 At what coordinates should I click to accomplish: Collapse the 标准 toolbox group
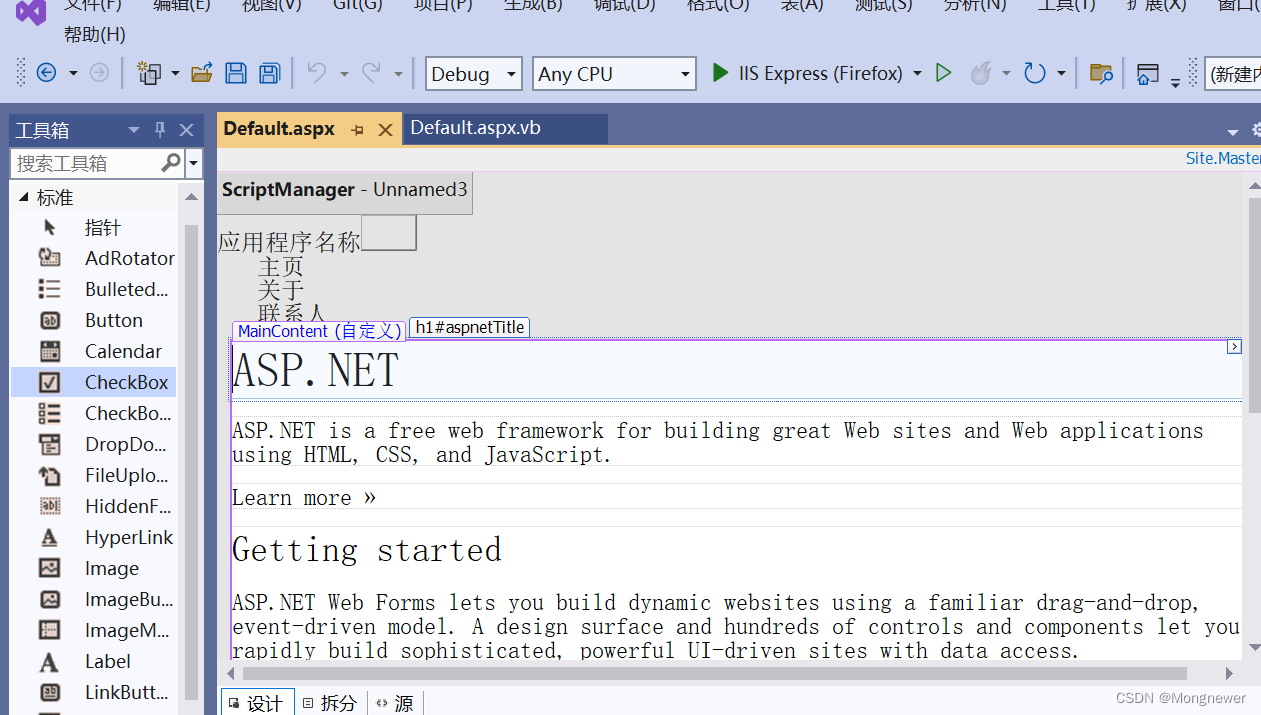(x=23, y=197)
